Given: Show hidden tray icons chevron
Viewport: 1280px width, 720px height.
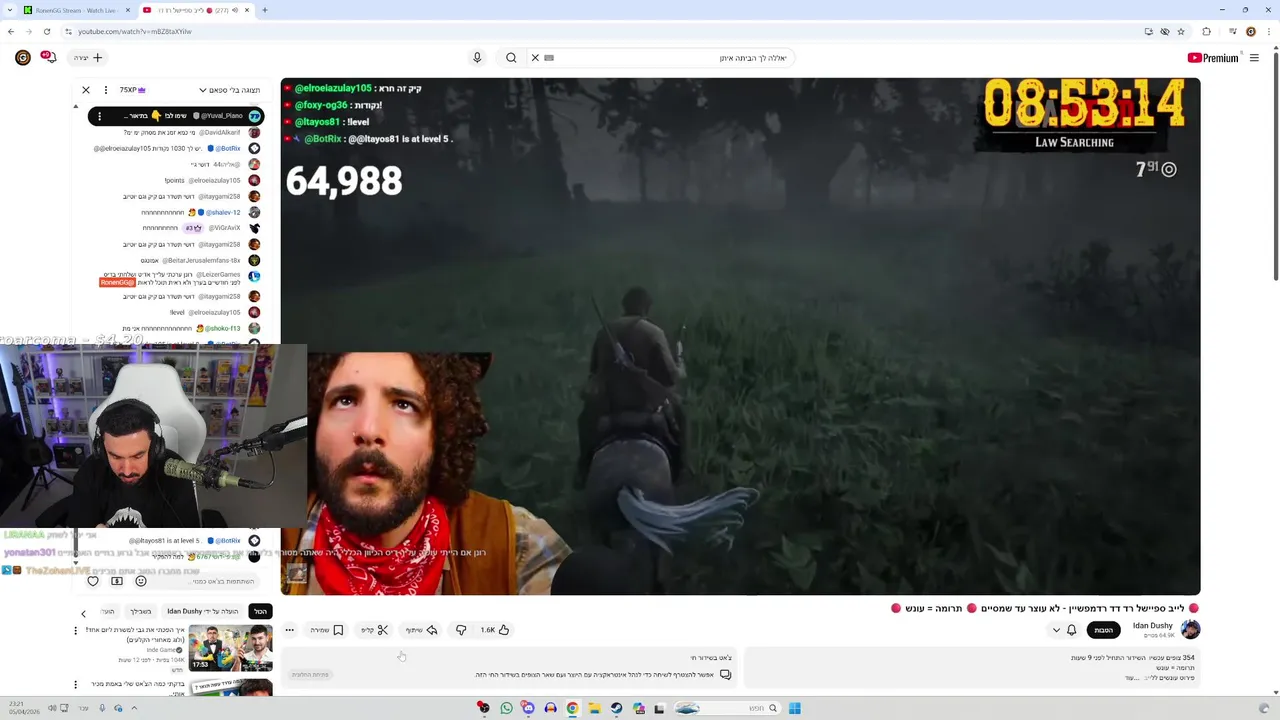Looking at the screenshot, I should click(x=134, y=708).
